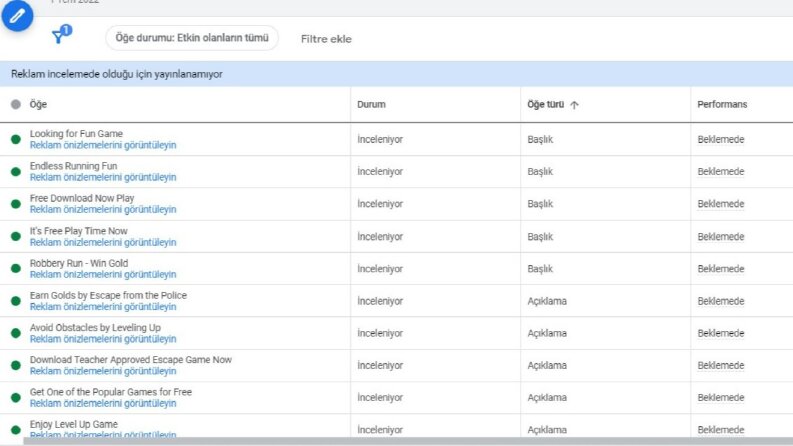Image resolution: width=793 pixels, height=446 pixels.
Task: Sort by the Durum column header
Action: 371,104
